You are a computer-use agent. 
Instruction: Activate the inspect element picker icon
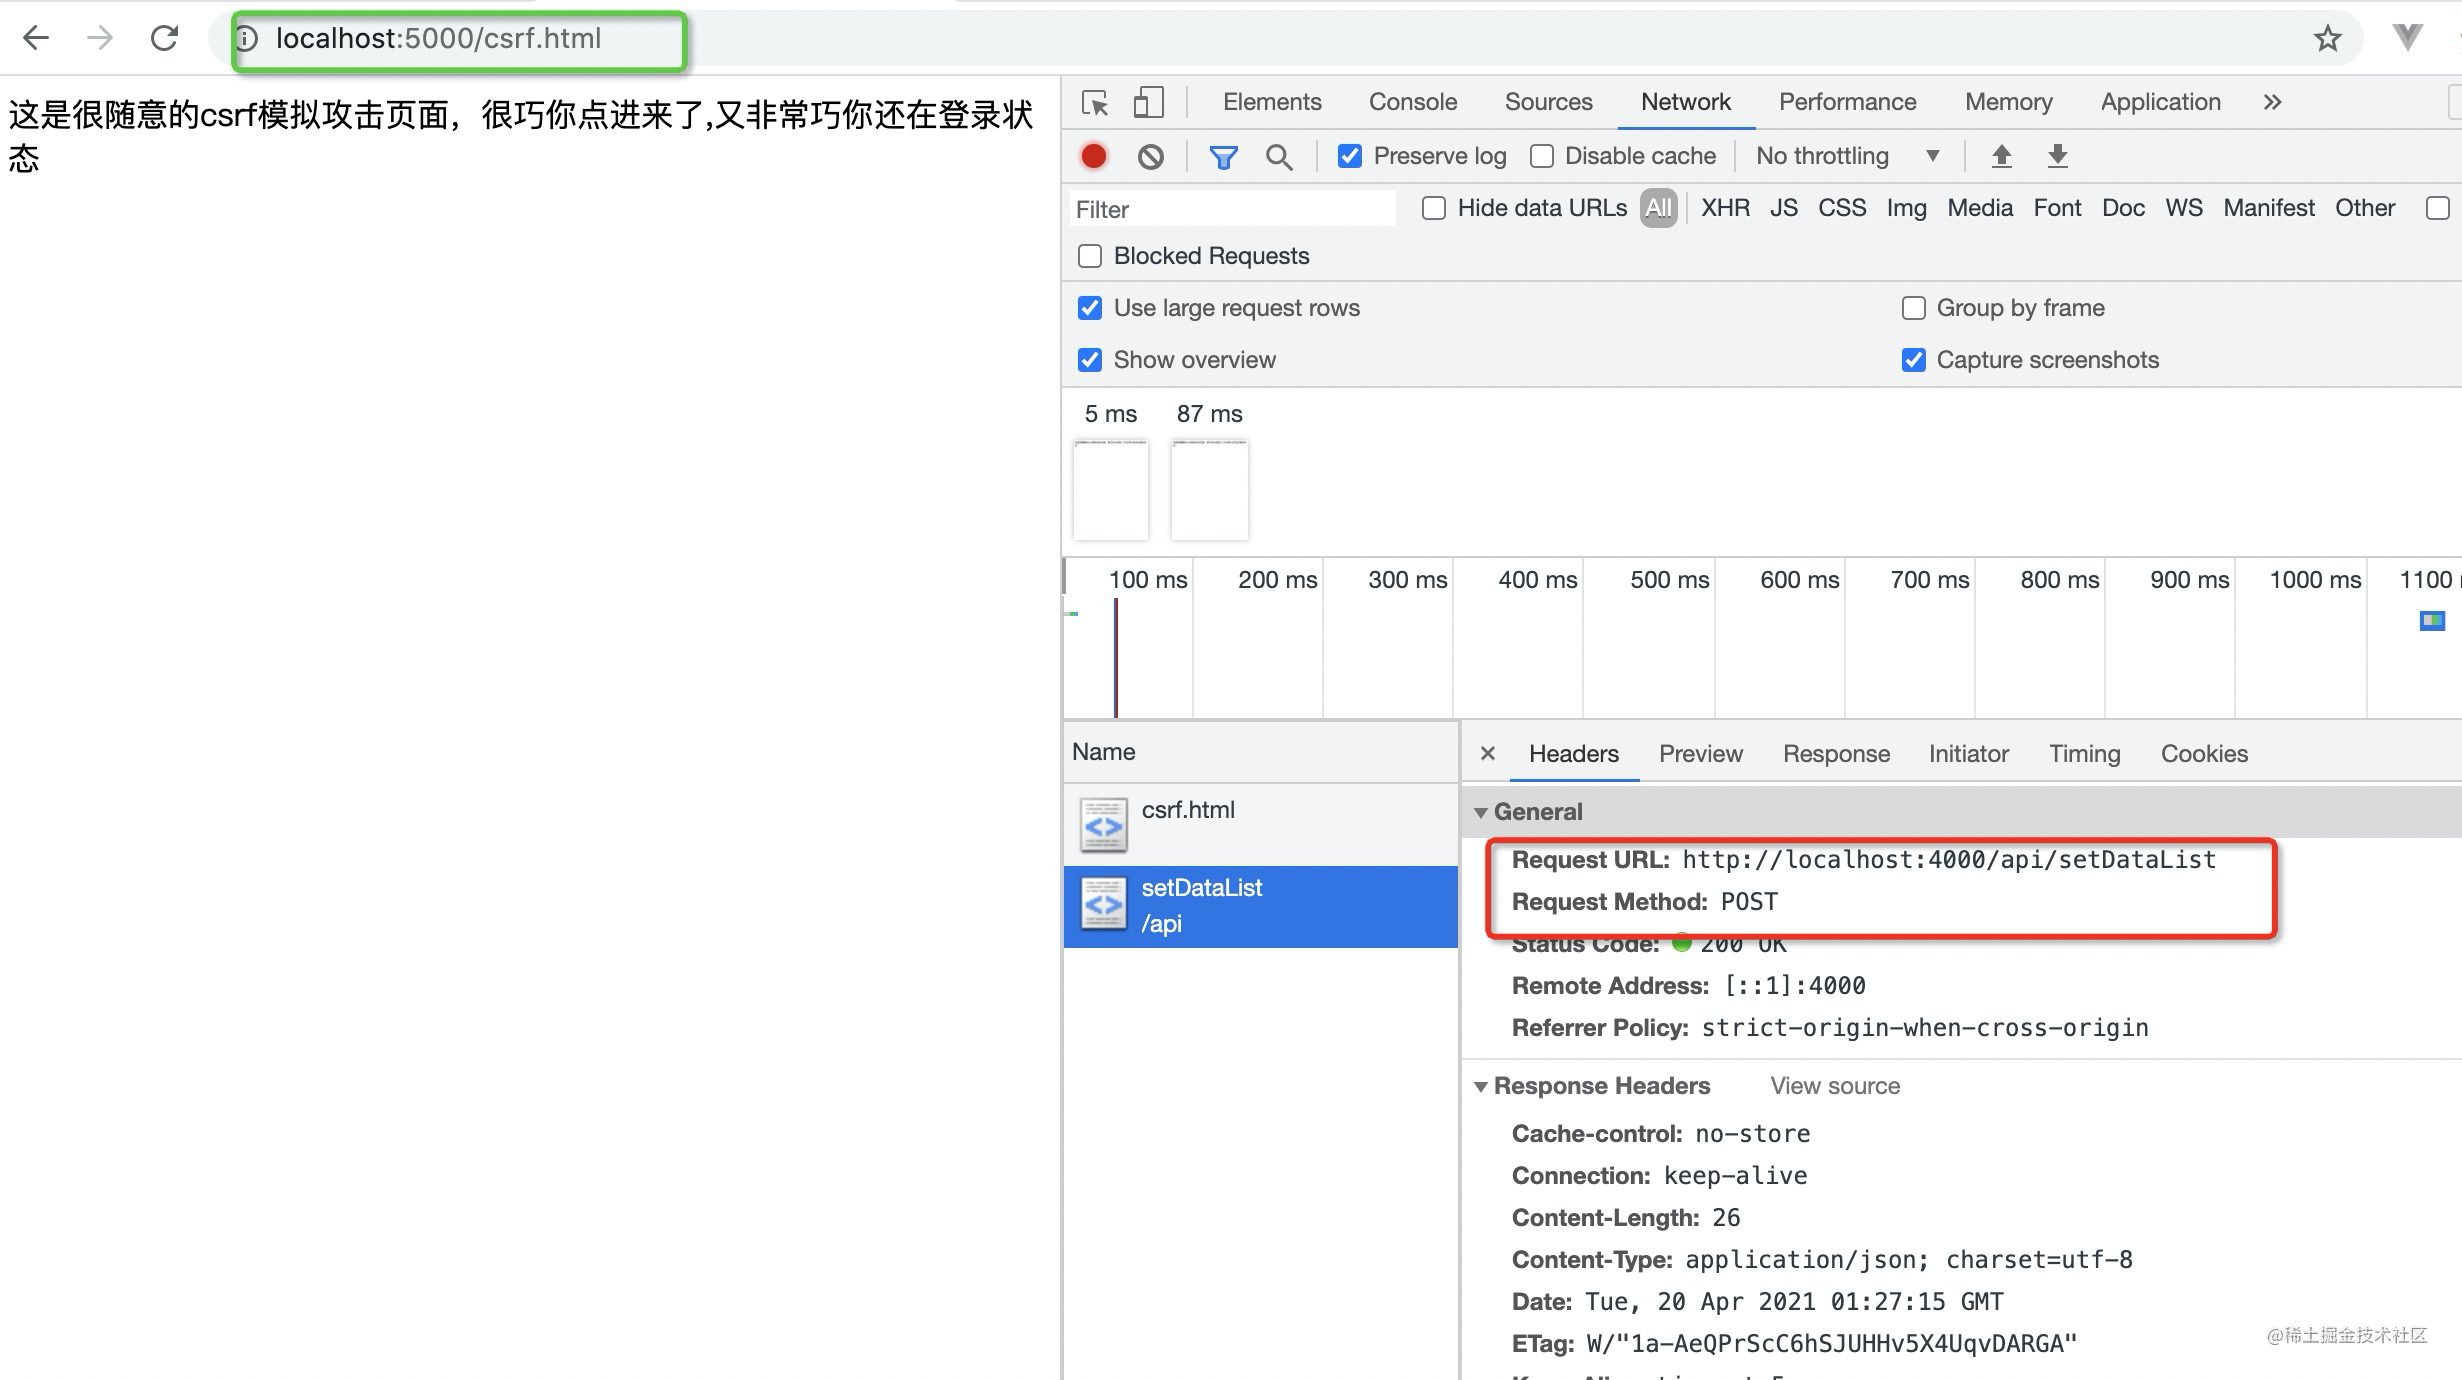(x=1095, y=102)
